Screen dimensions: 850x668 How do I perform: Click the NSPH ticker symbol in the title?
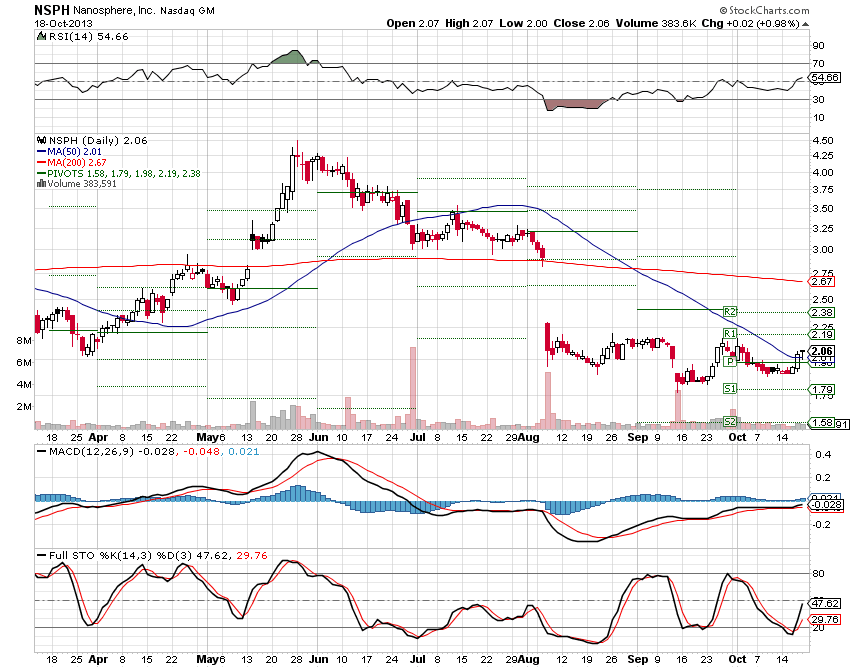(51, 10)
